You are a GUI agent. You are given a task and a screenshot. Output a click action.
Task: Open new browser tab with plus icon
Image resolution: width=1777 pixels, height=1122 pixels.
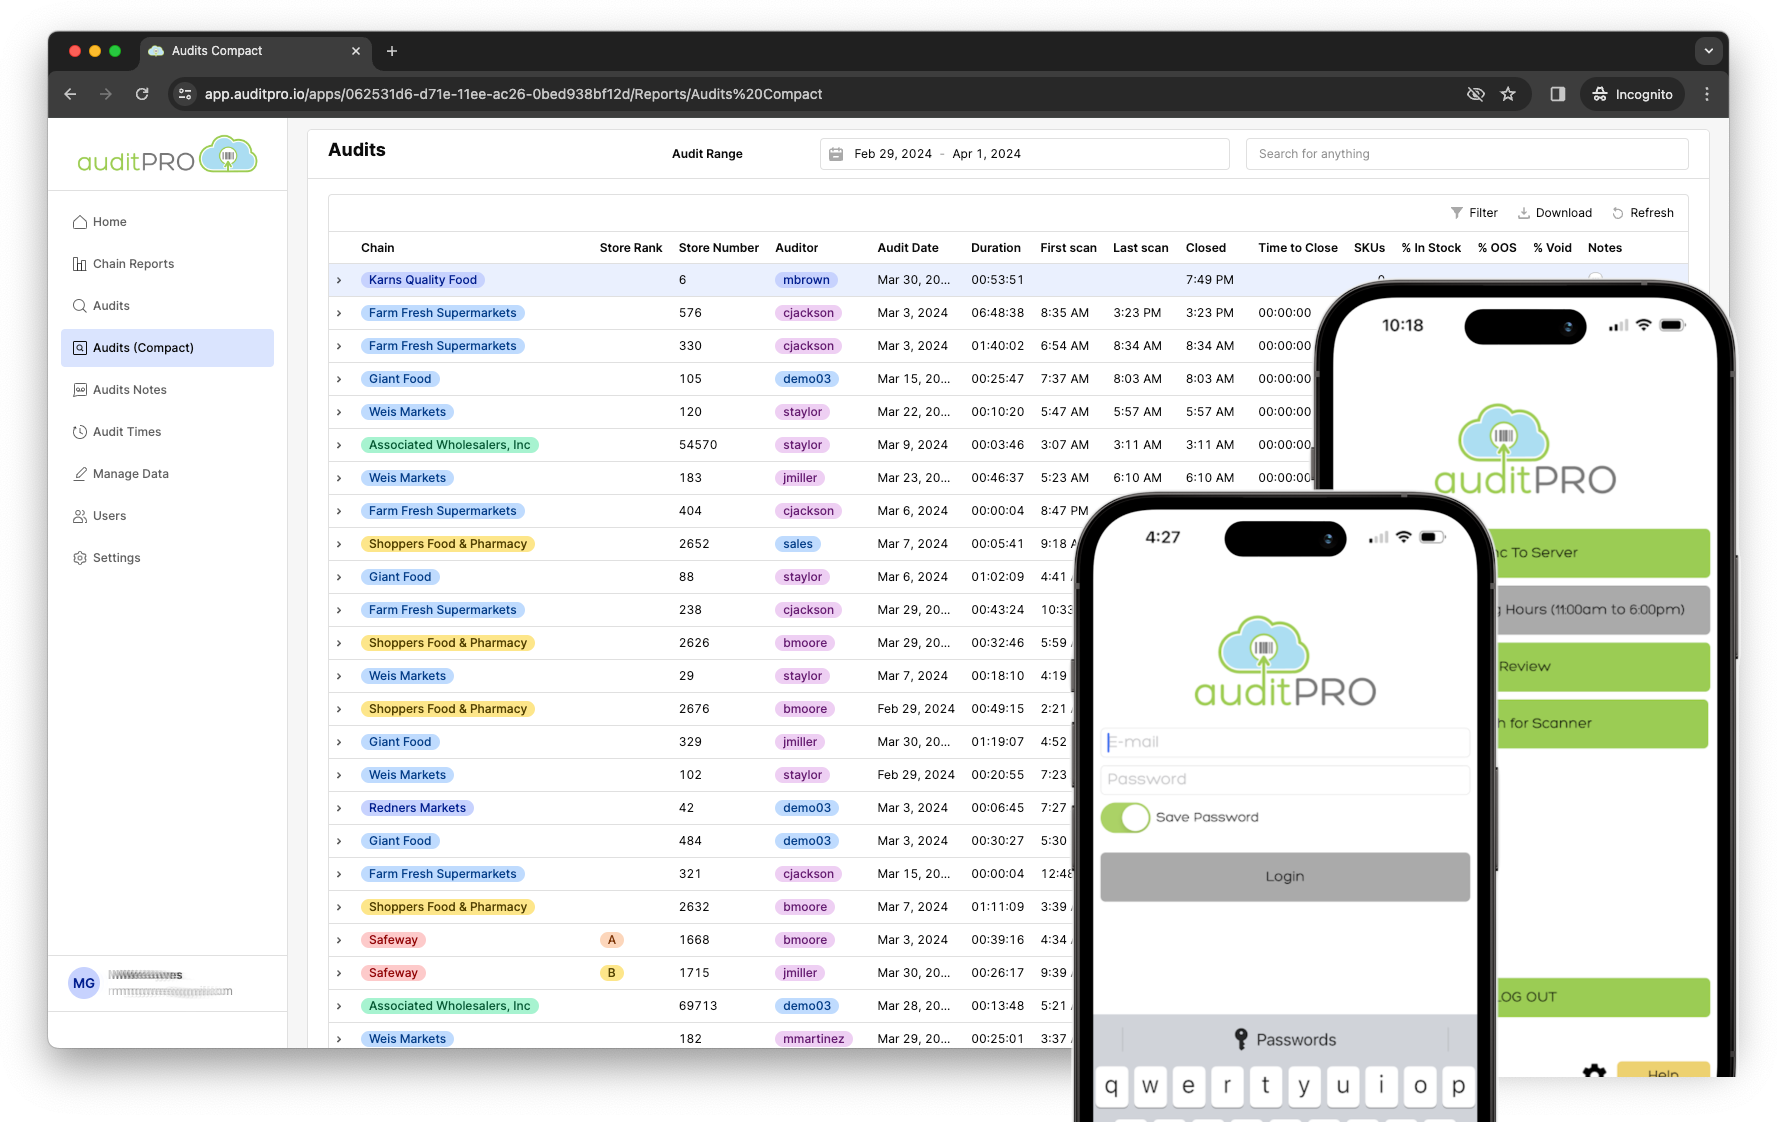[392, 51]
